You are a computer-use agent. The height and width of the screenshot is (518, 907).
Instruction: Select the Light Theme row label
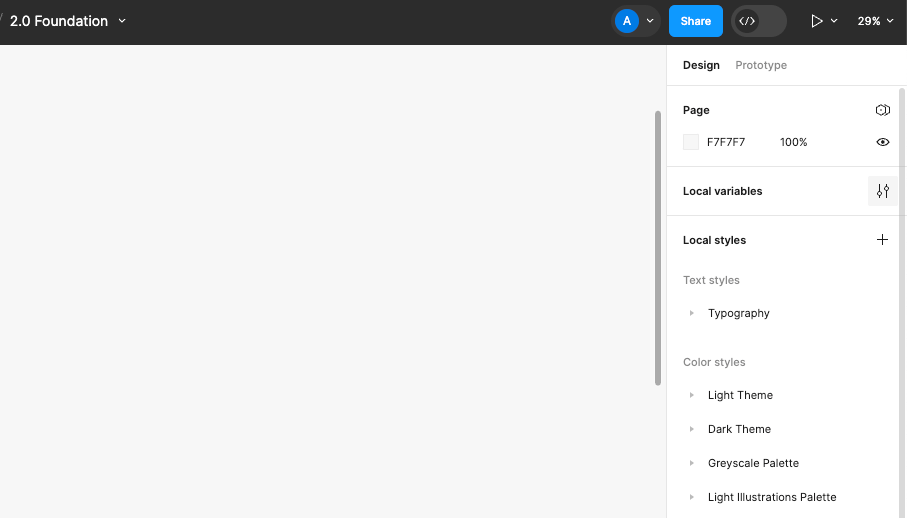(x=740, y=395)
